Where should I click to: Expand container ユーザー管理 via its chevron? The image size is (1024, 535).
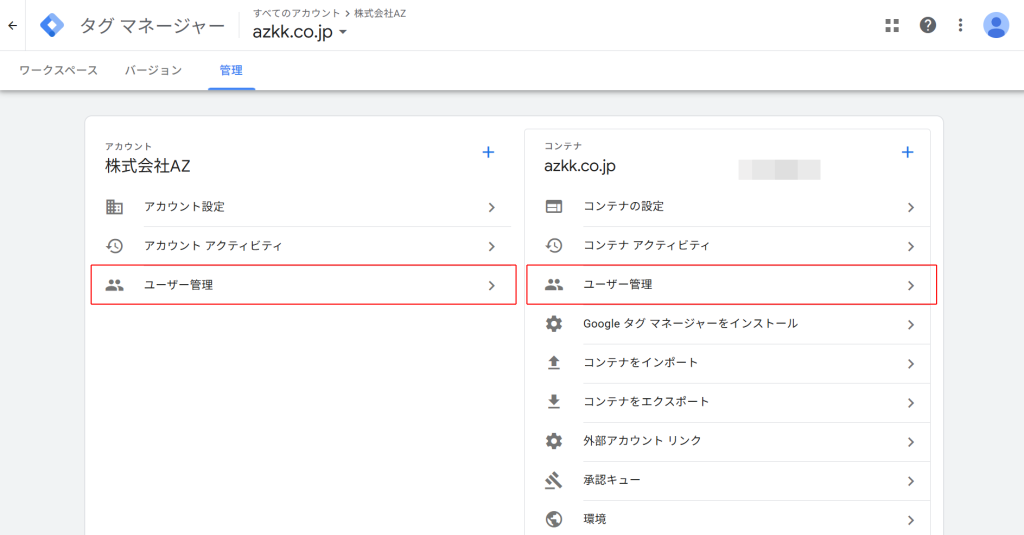pyautogui.click(x=910, y=285)
